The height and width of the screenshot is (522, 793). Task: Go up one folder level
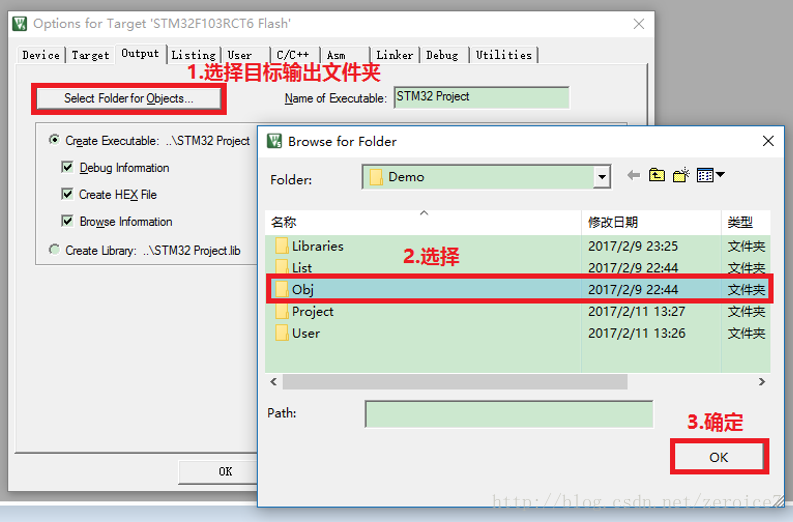point(656,175)
